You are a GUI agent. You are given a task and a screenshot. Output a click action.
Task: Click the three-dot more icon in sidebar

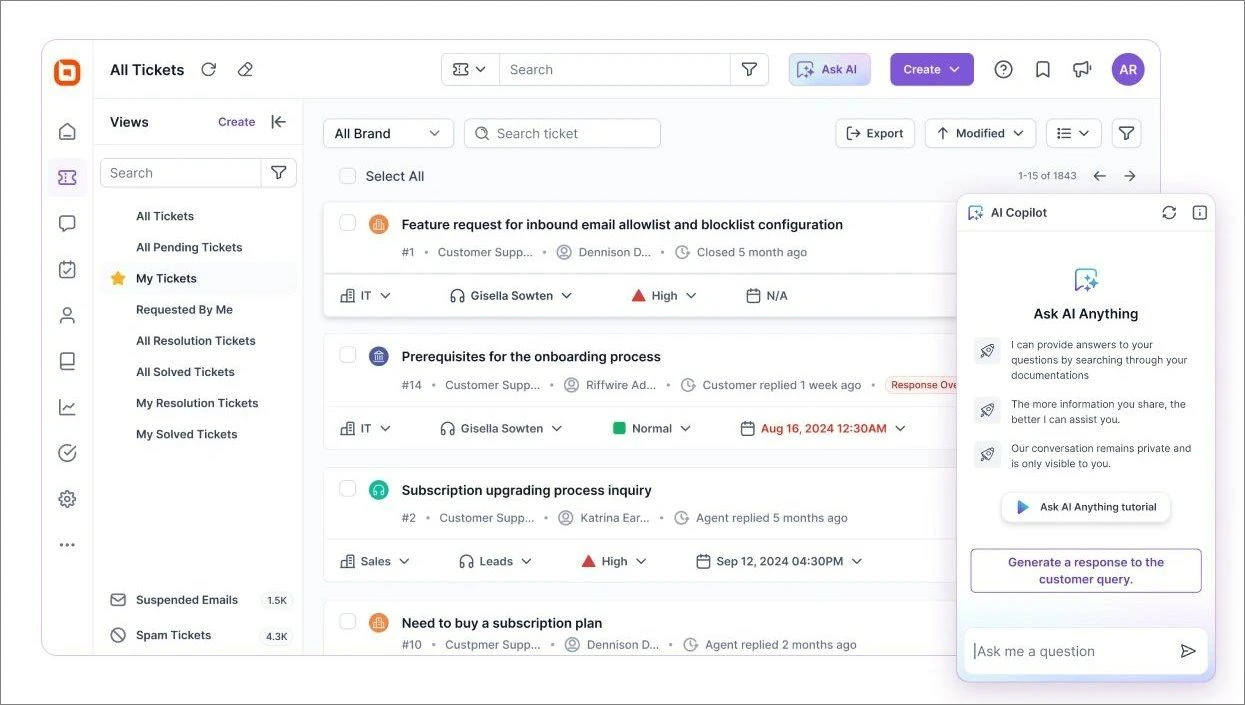tap(67, 545)
